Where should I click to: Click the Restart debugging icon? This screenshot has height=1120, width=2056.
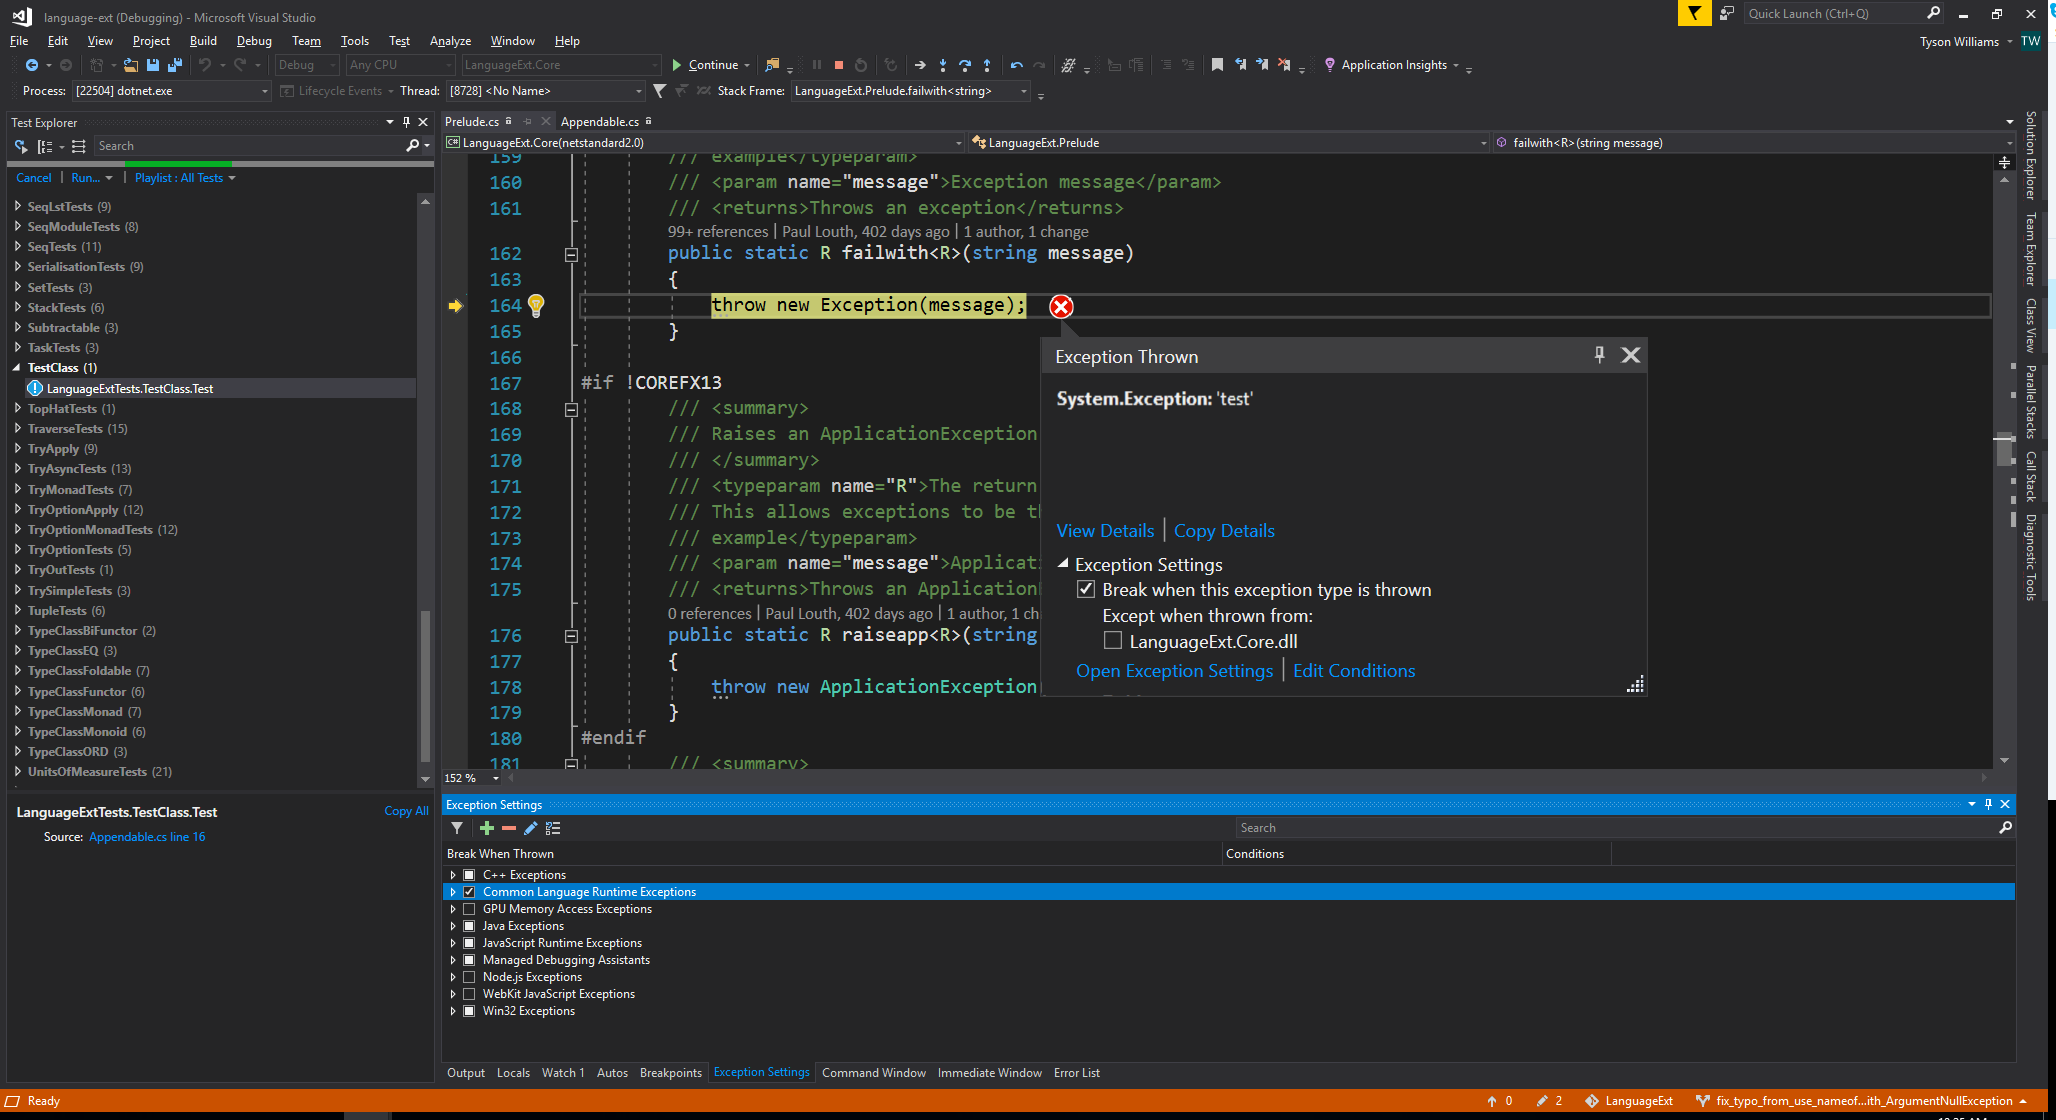click(861, 65)
